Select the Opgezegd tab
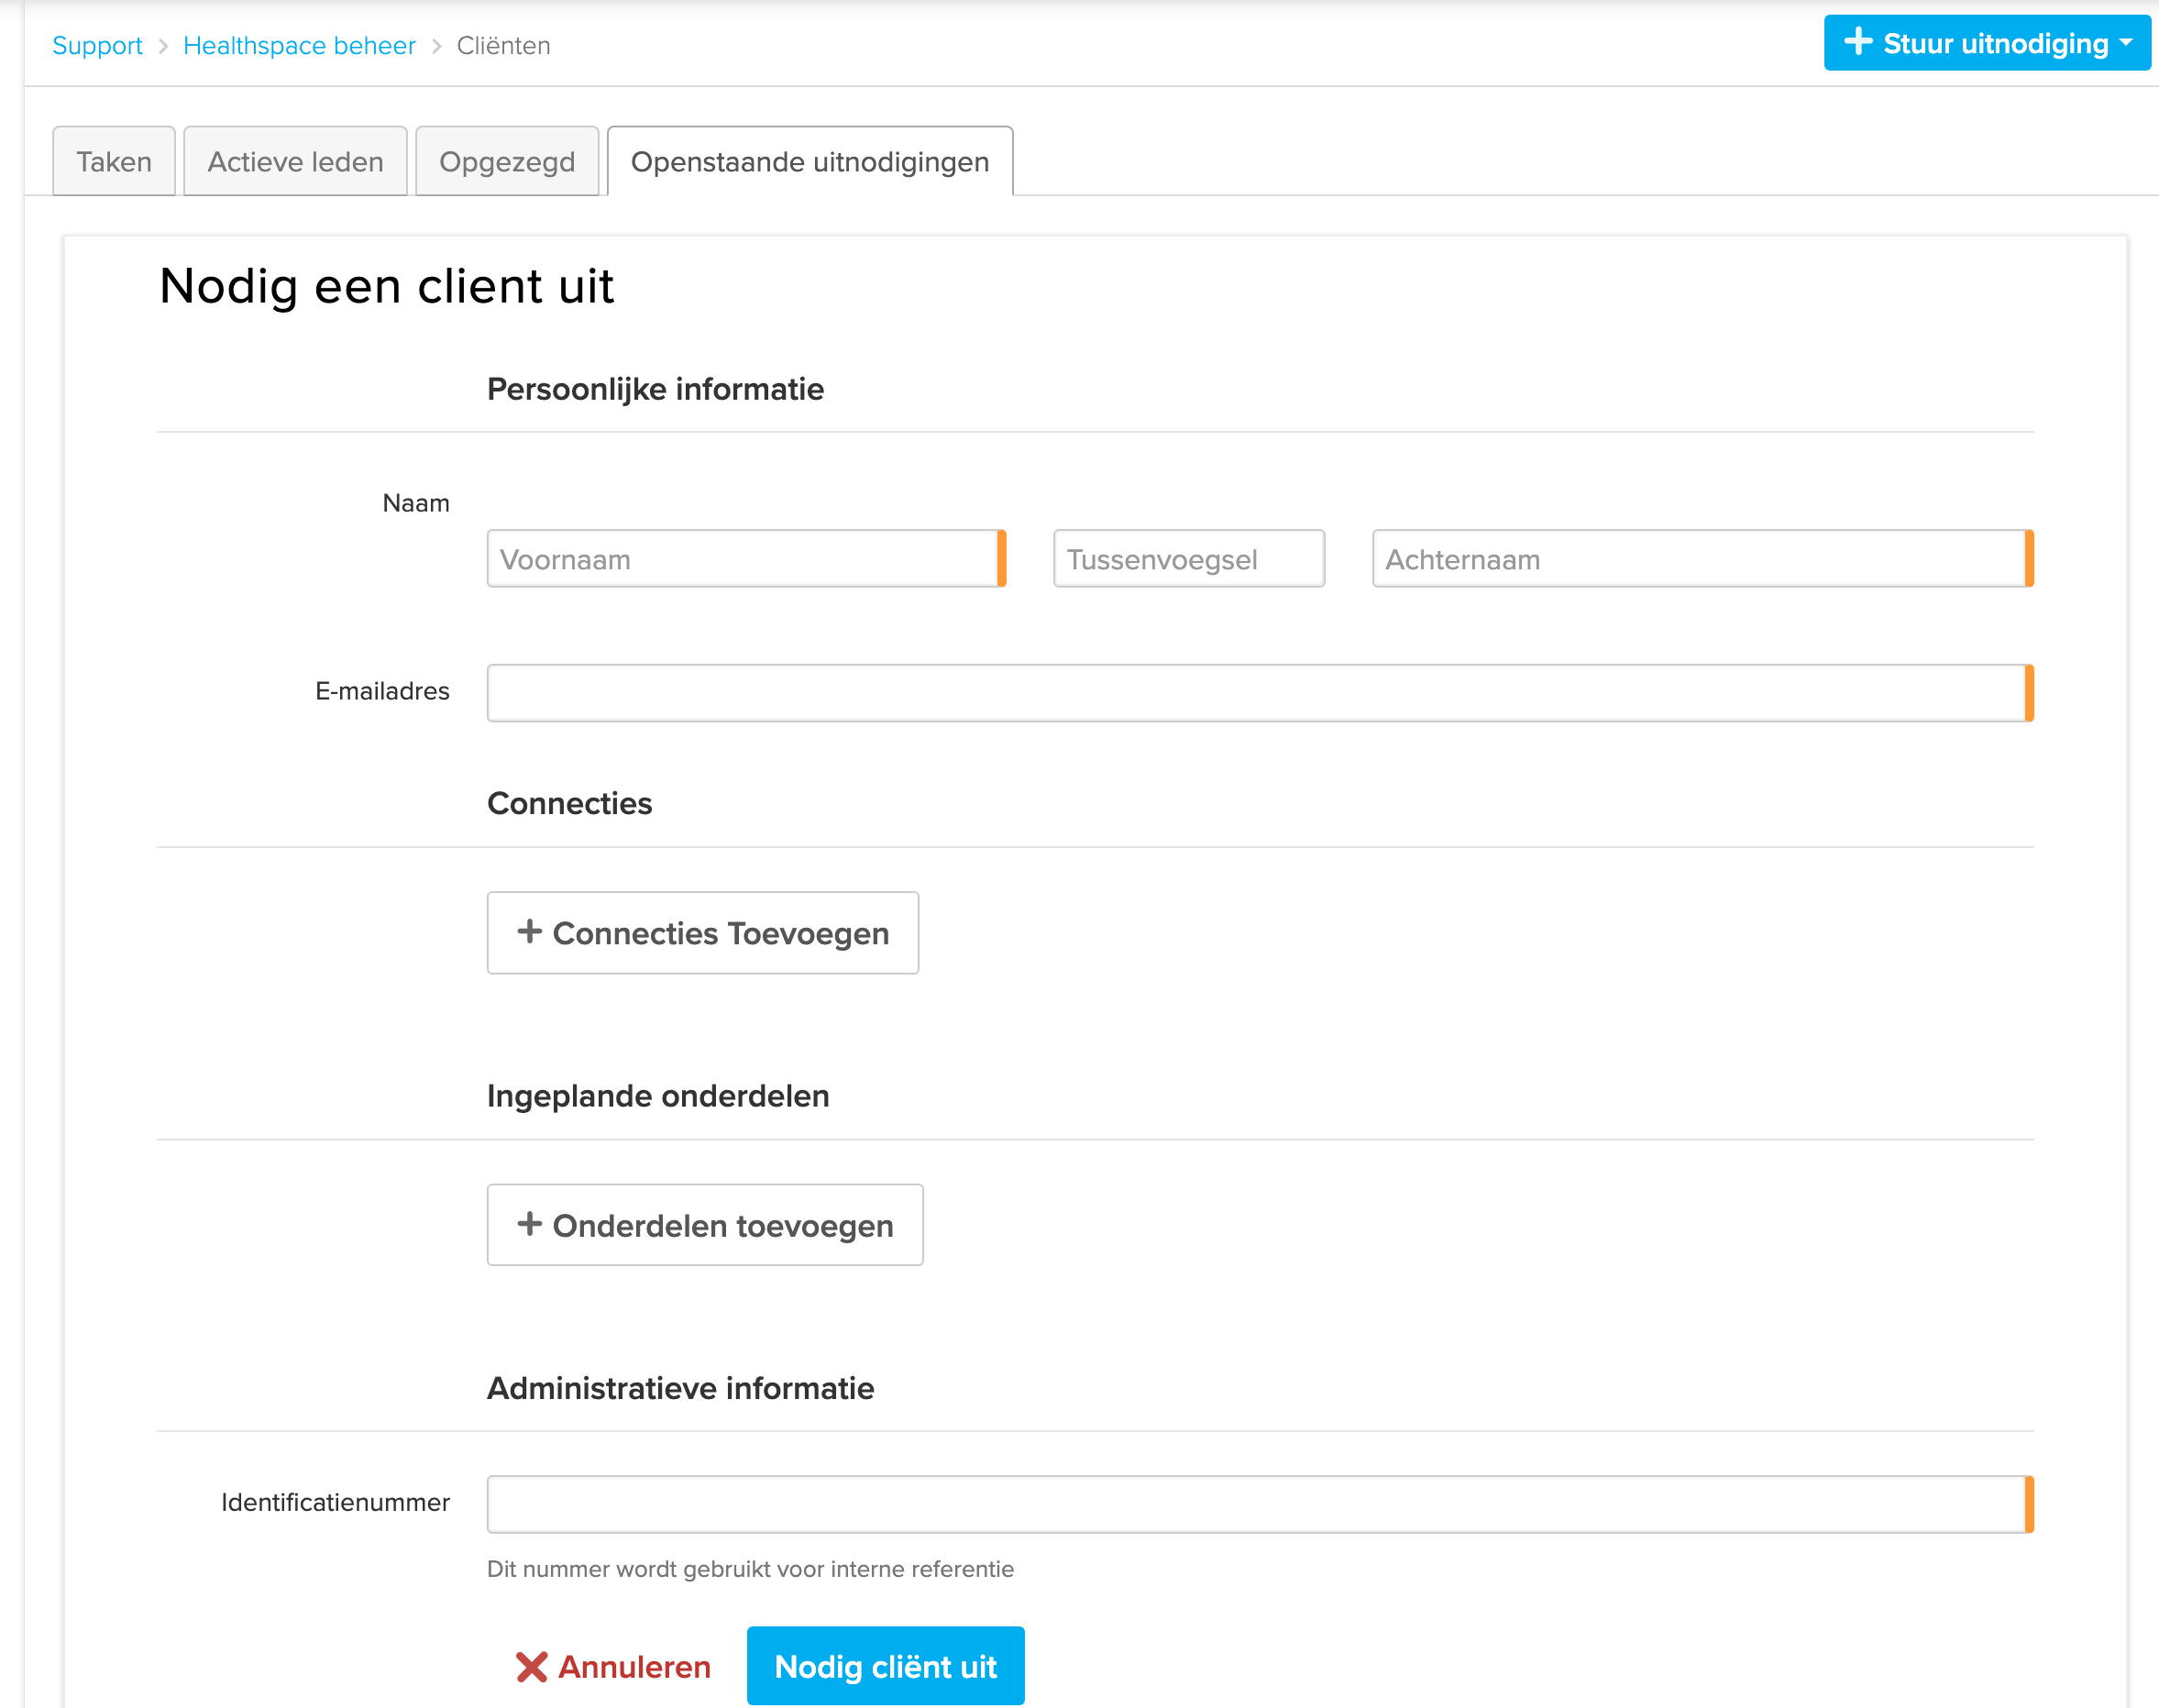Screen dimensions: 2159x1708 pos(507,161)
